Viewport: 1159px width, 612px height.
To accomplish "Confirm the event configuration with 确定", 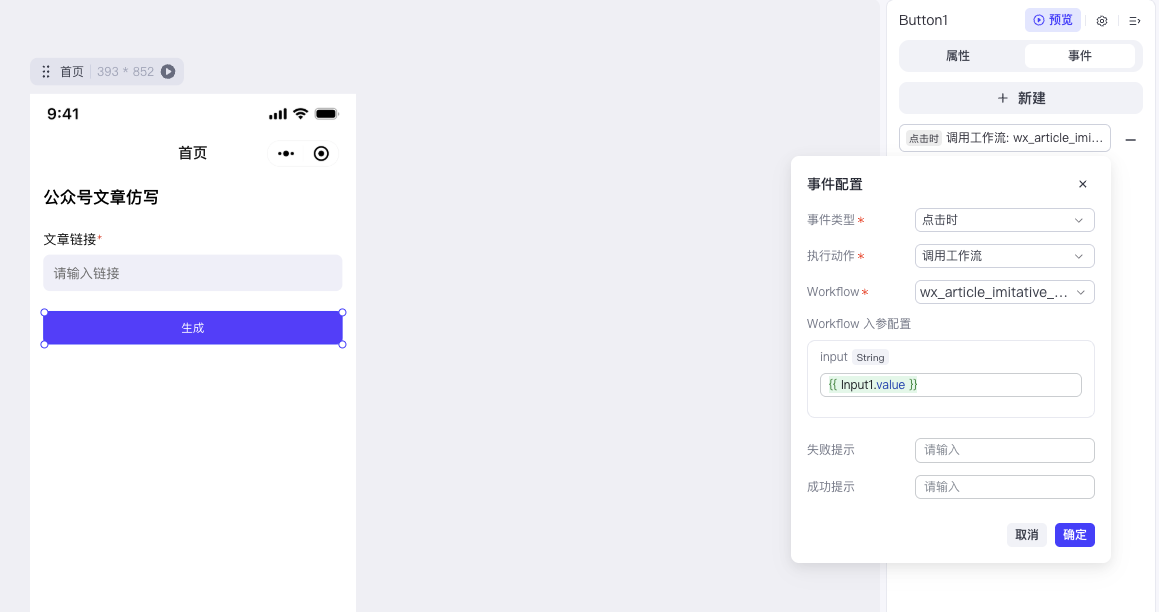I will [x=1074, y=535].
